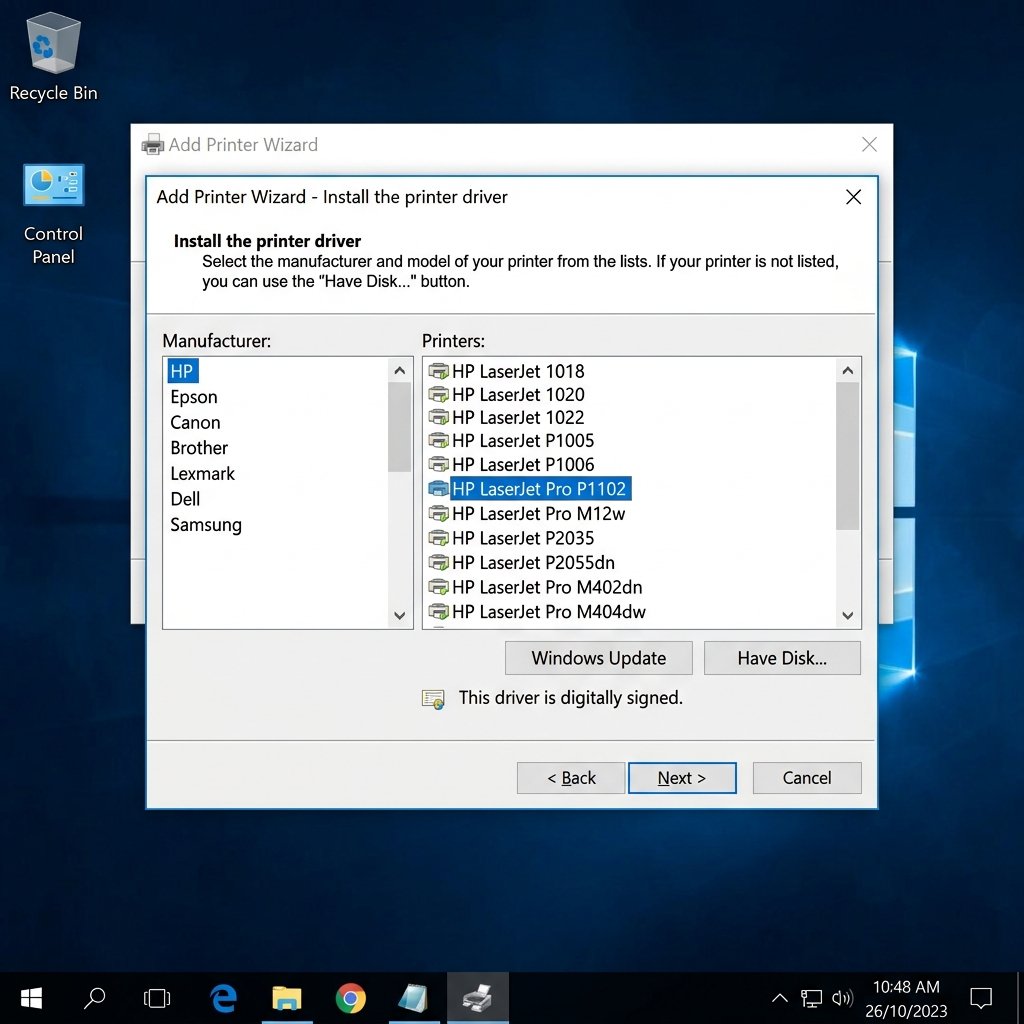Viewport: 1024px width, 1024px height.
Task: Select Brother manufacturer
Action: (199, 448)
